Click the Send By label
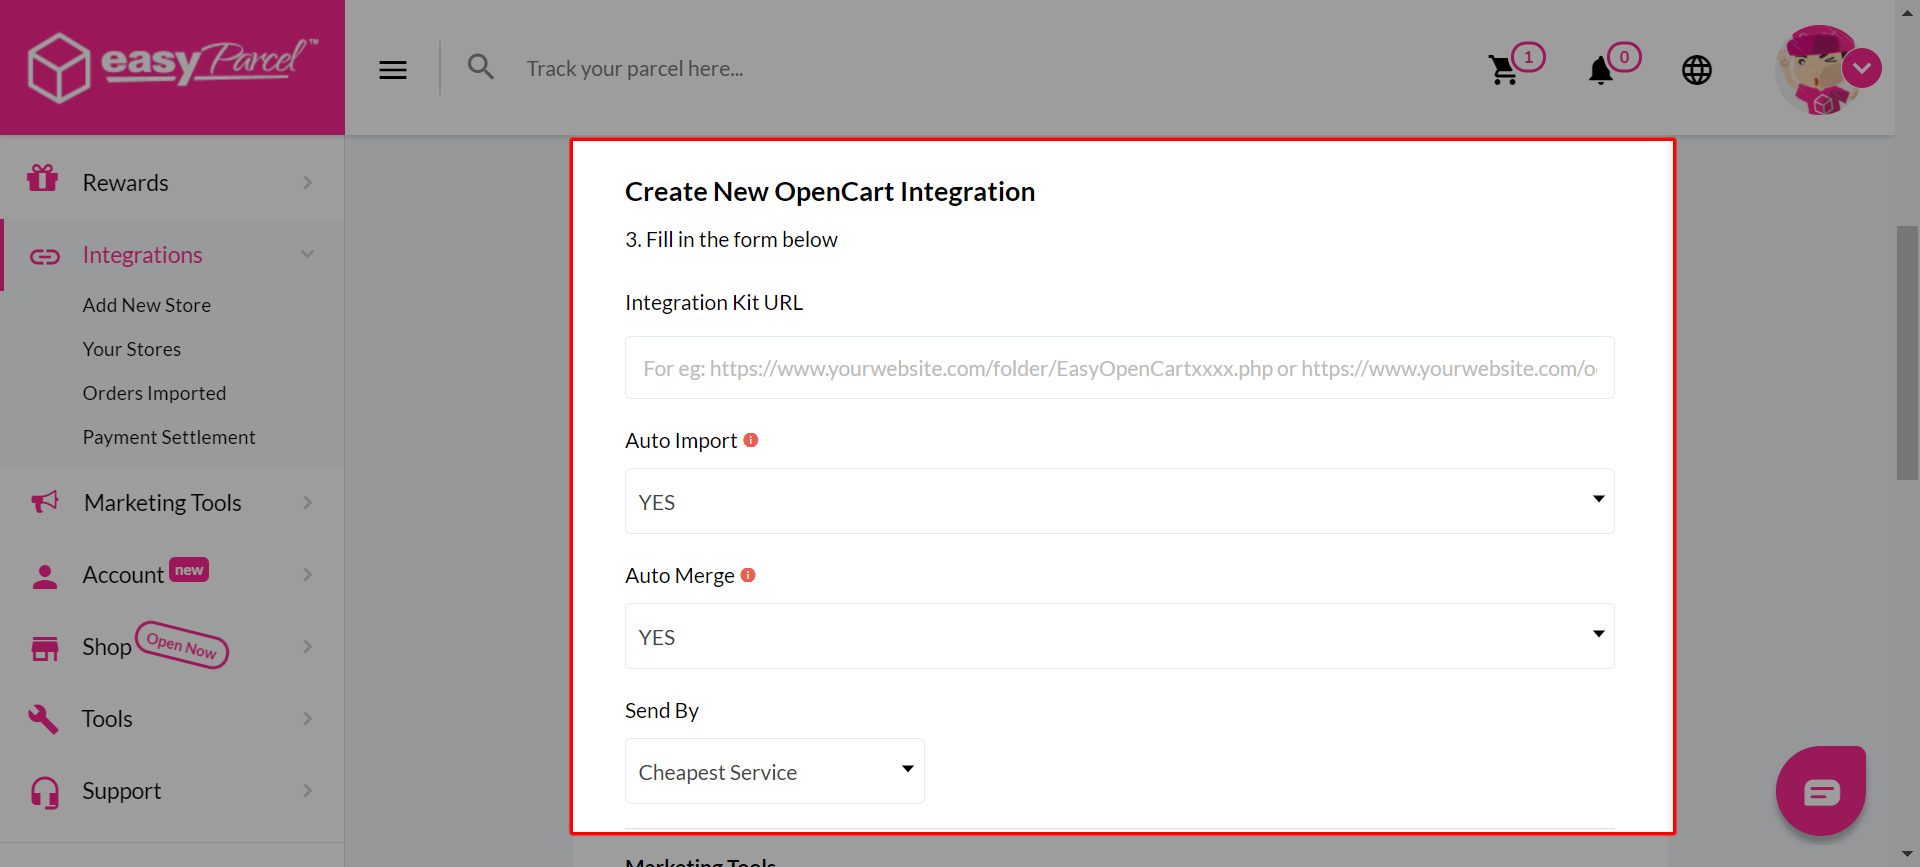This screenshot has width=1920, height=867. click(x=662, y=711)
